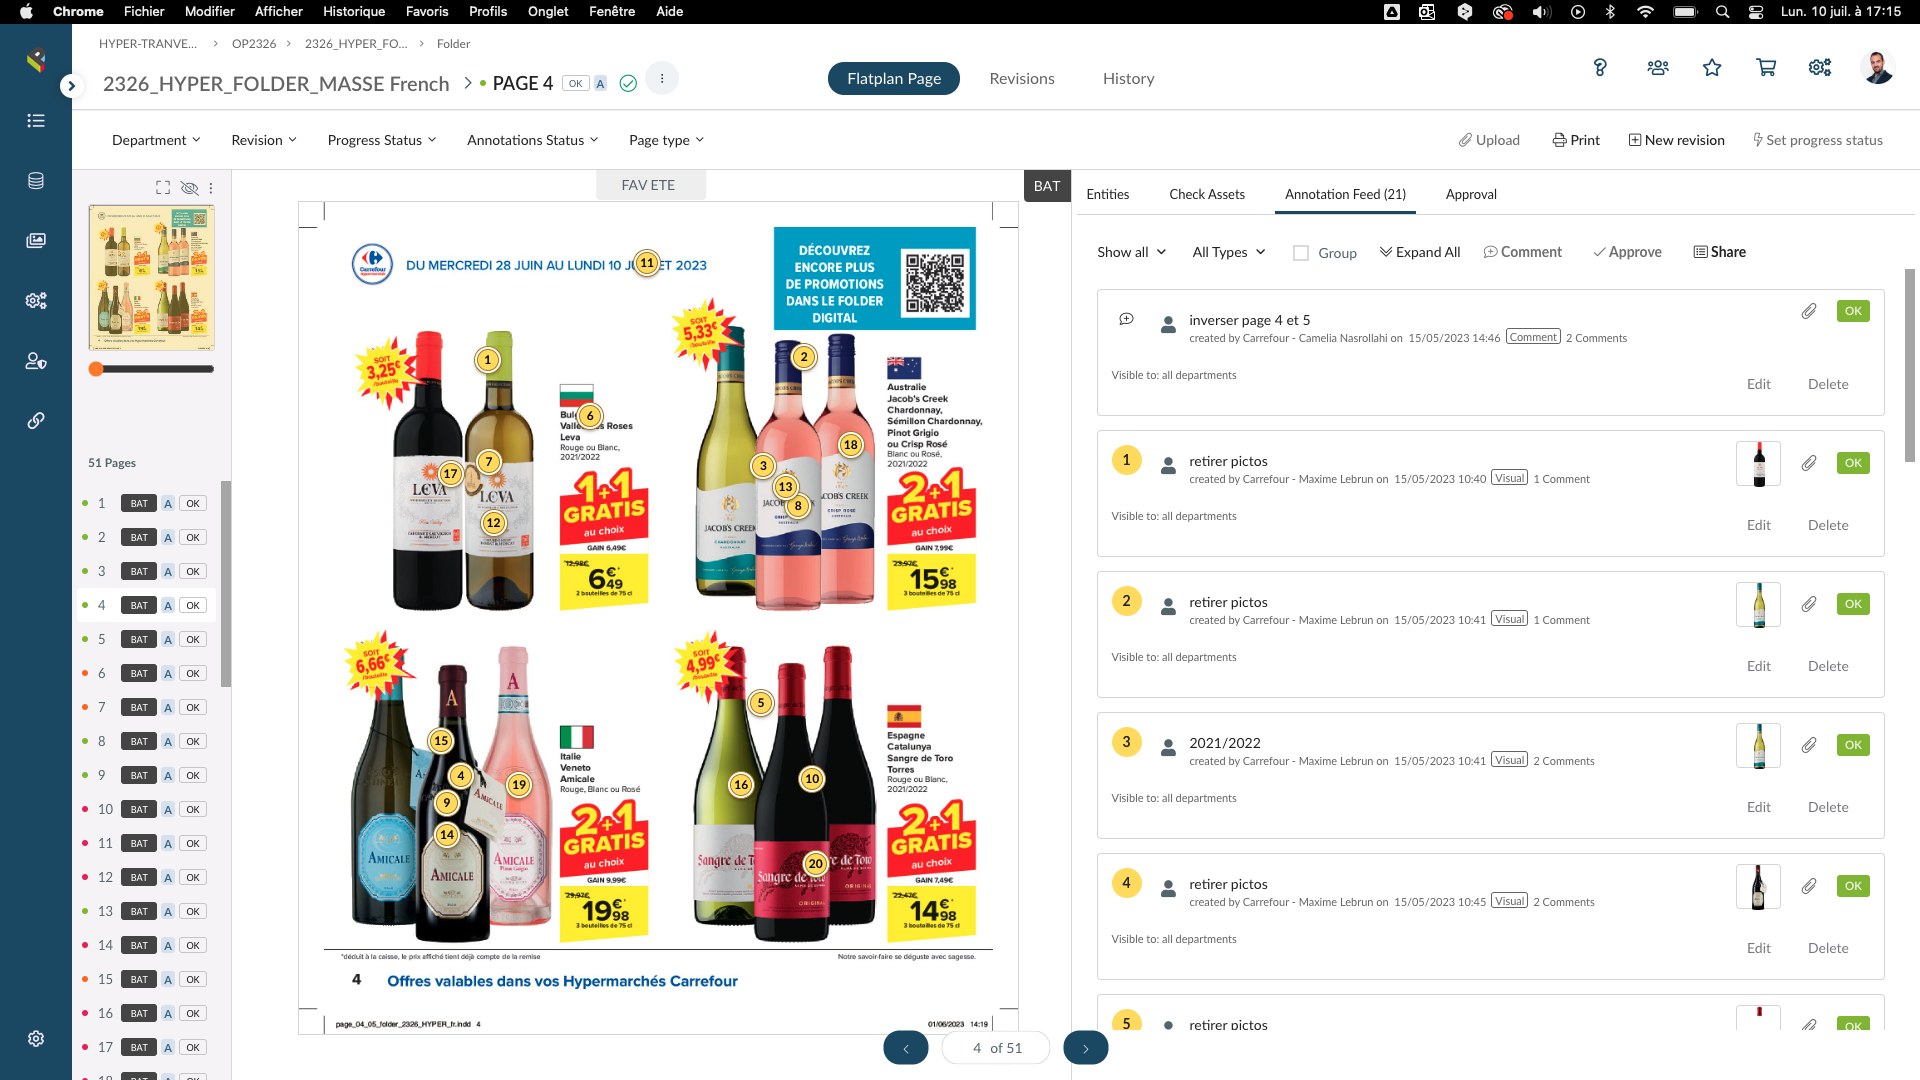Viewport: 1920px width, 1080px height.
Task: Click the green approved checkmark icon
Action: (628, 84)
